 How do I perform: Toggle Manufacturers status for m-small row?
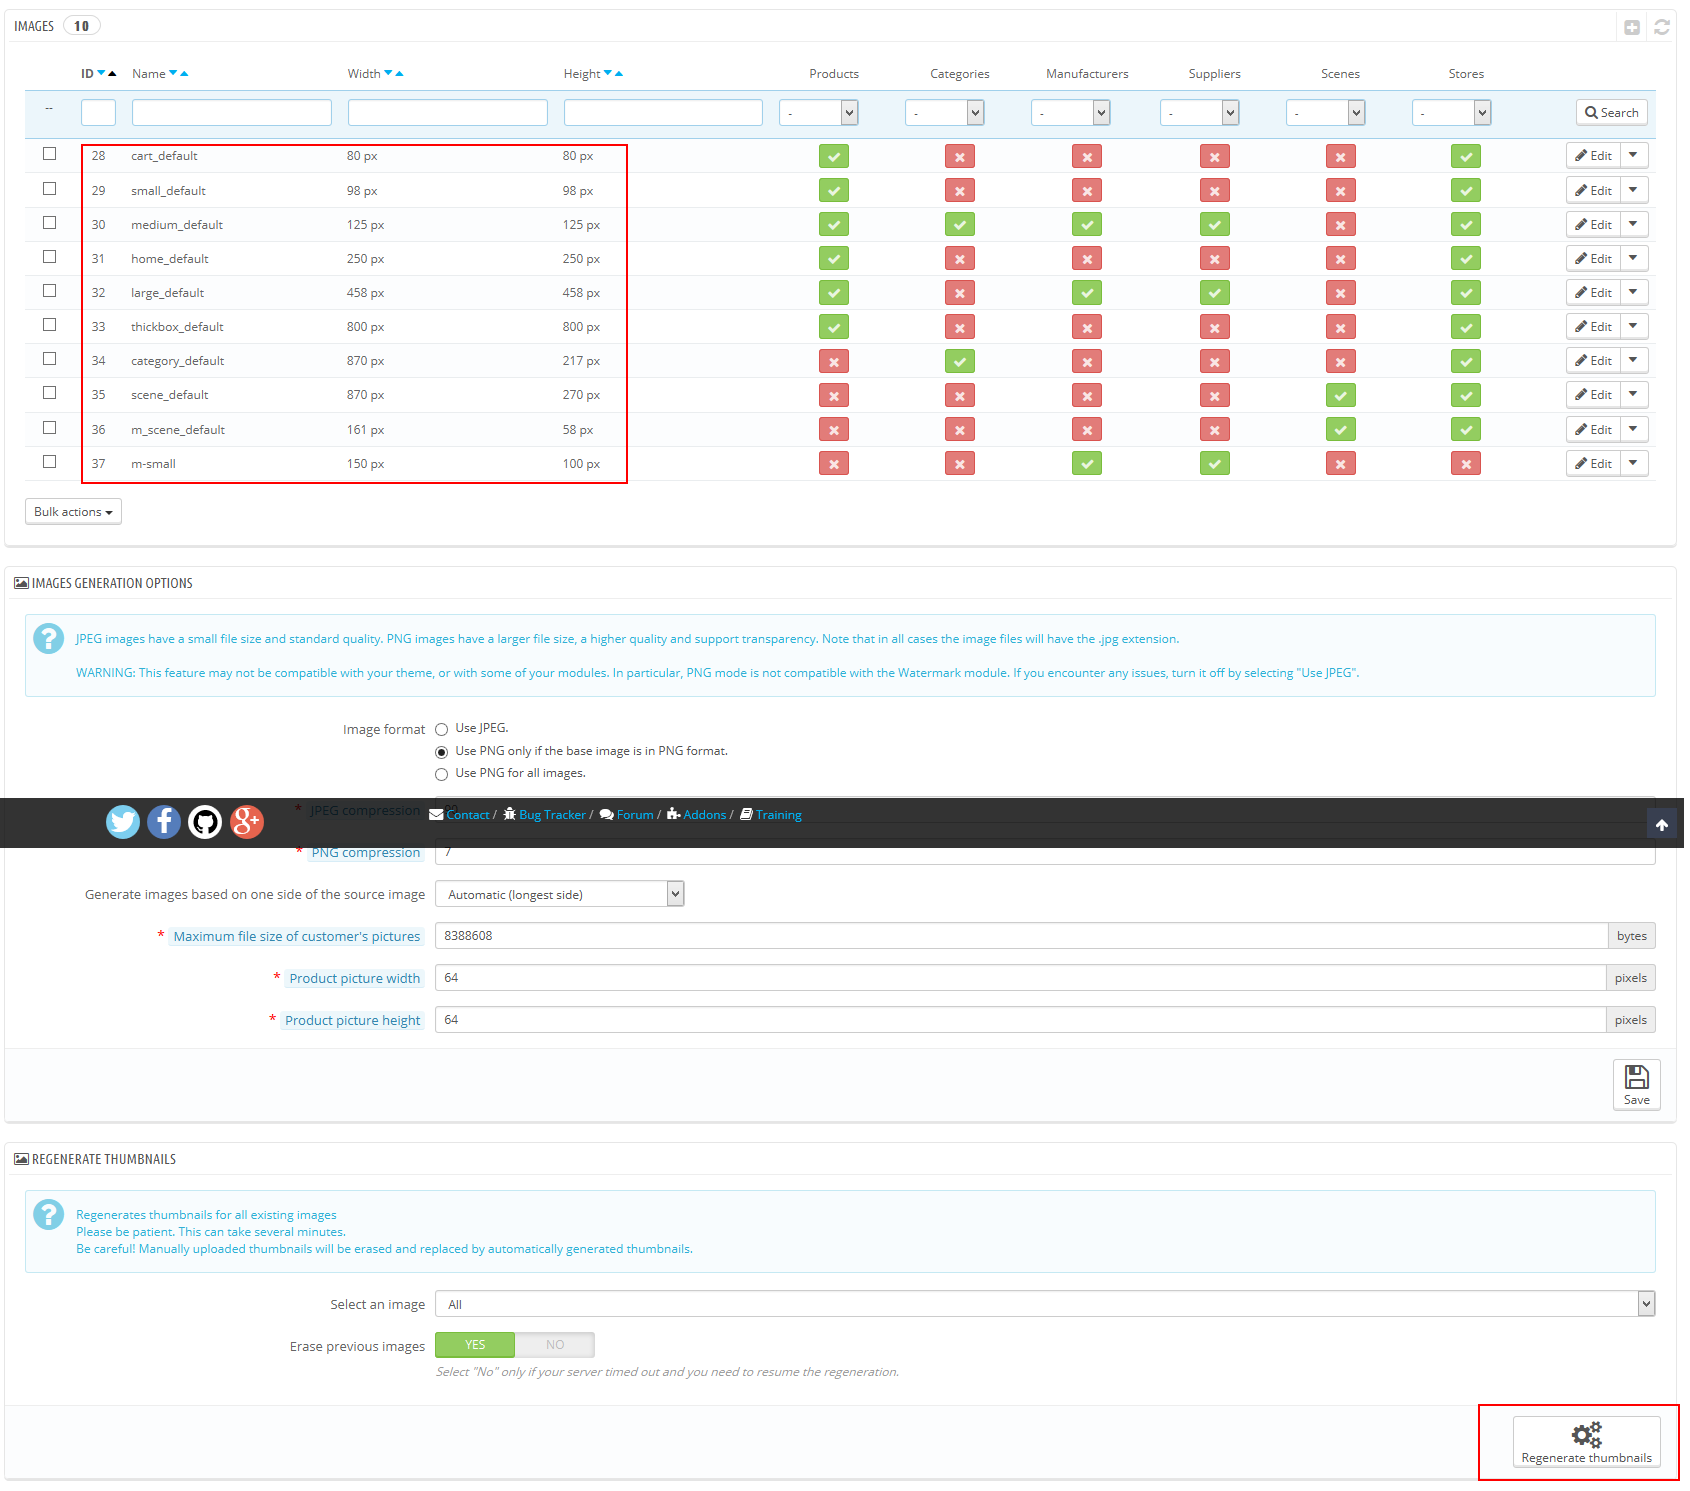[x=1087, y=464]
